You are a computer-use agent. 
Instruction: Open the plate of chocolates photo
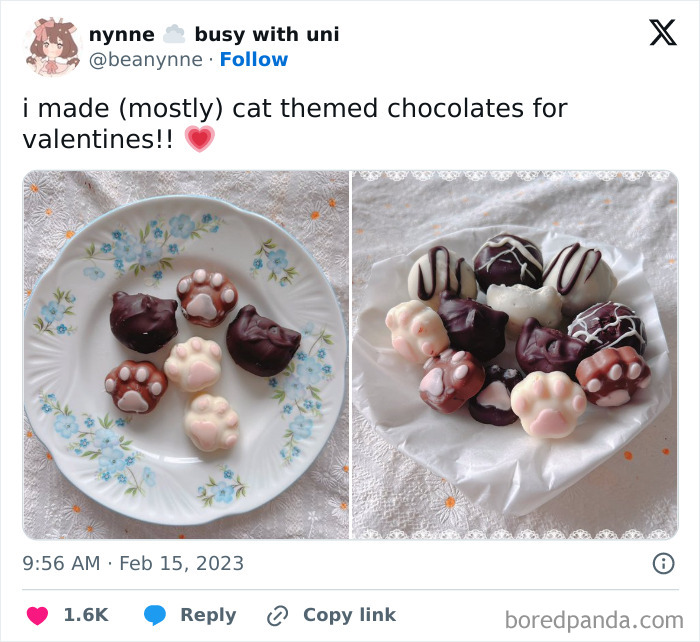(x=186, y=355)
